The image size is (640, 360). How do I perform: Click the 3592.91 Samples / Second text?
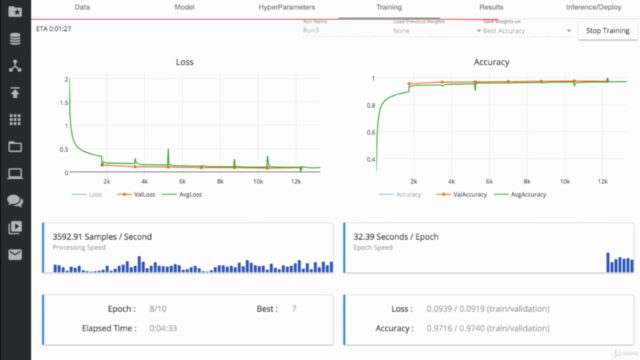102,237
